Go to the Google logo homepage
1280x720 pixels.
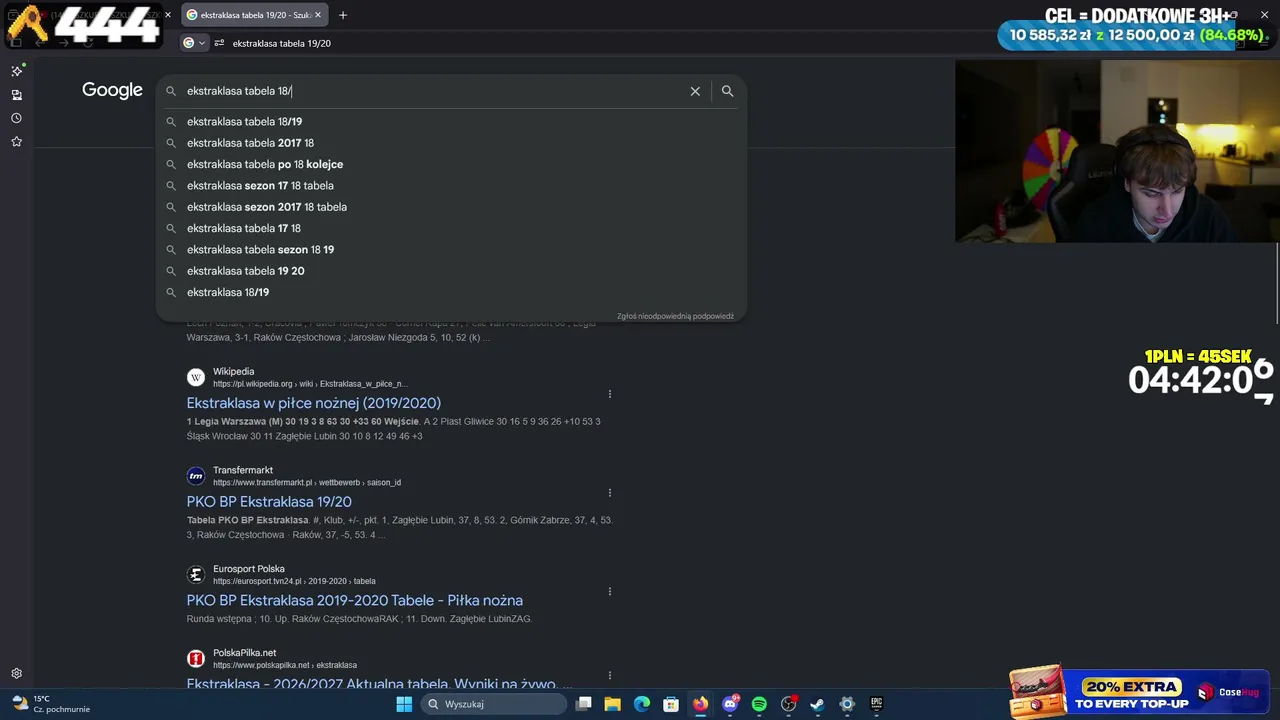tap(112, 90)
